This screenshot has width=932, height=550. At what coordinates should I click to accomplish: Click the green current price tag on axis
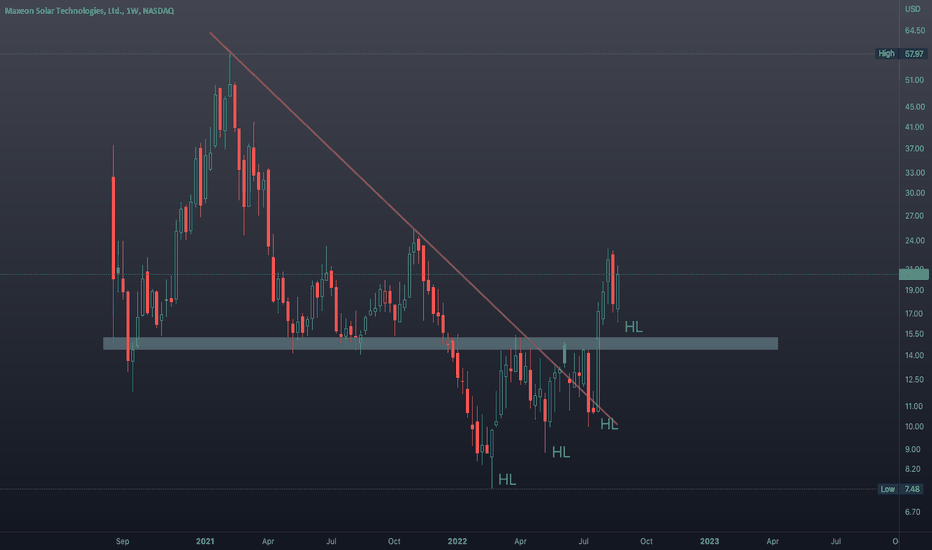coord(914,274)
